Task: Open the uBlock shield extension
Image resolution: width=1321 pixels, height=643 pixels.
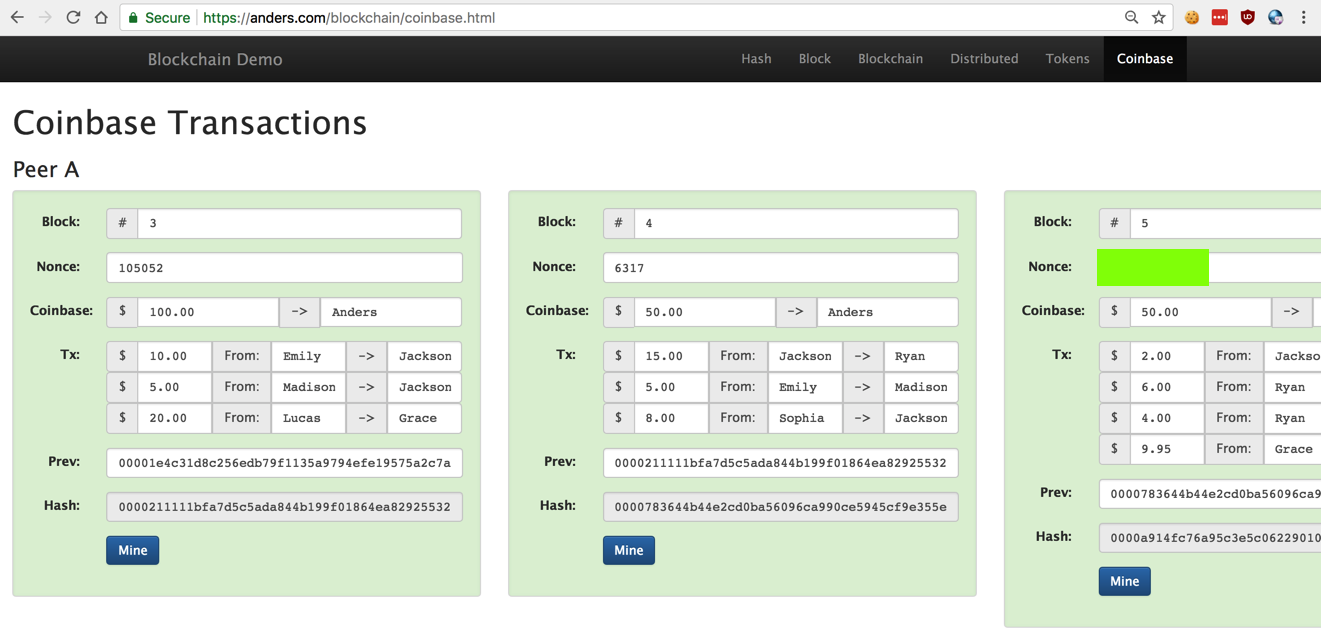Action: pos(1247,17)
